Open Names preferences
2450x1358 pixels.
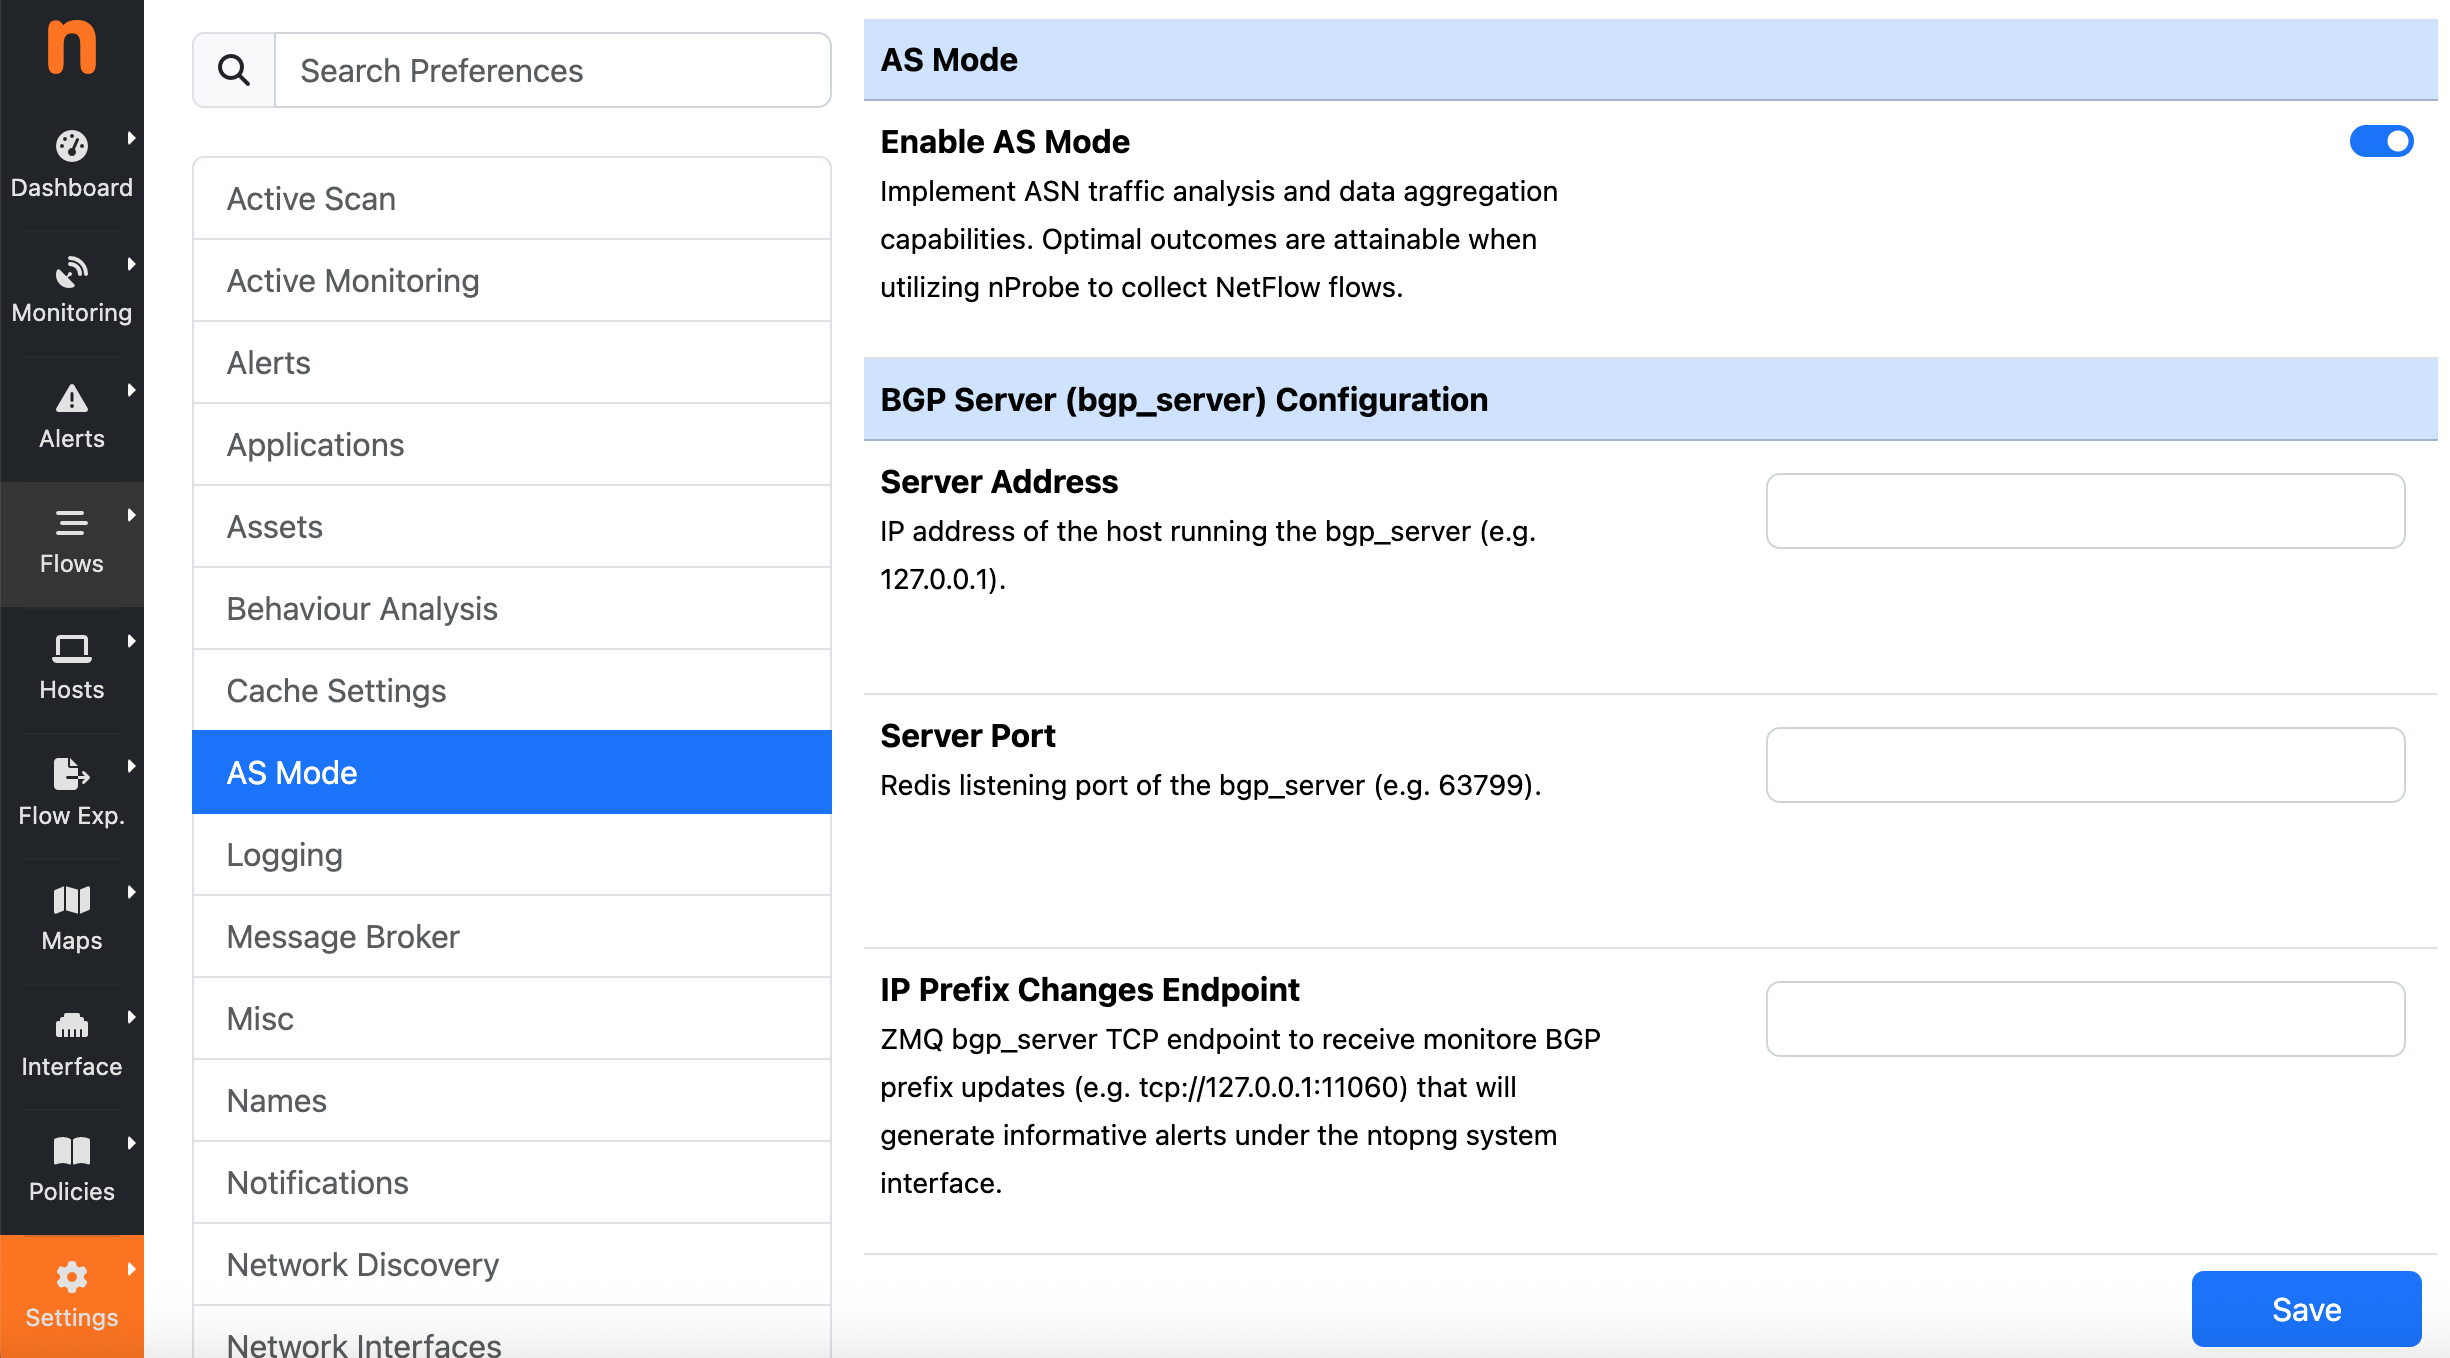tap(512, 1101)
